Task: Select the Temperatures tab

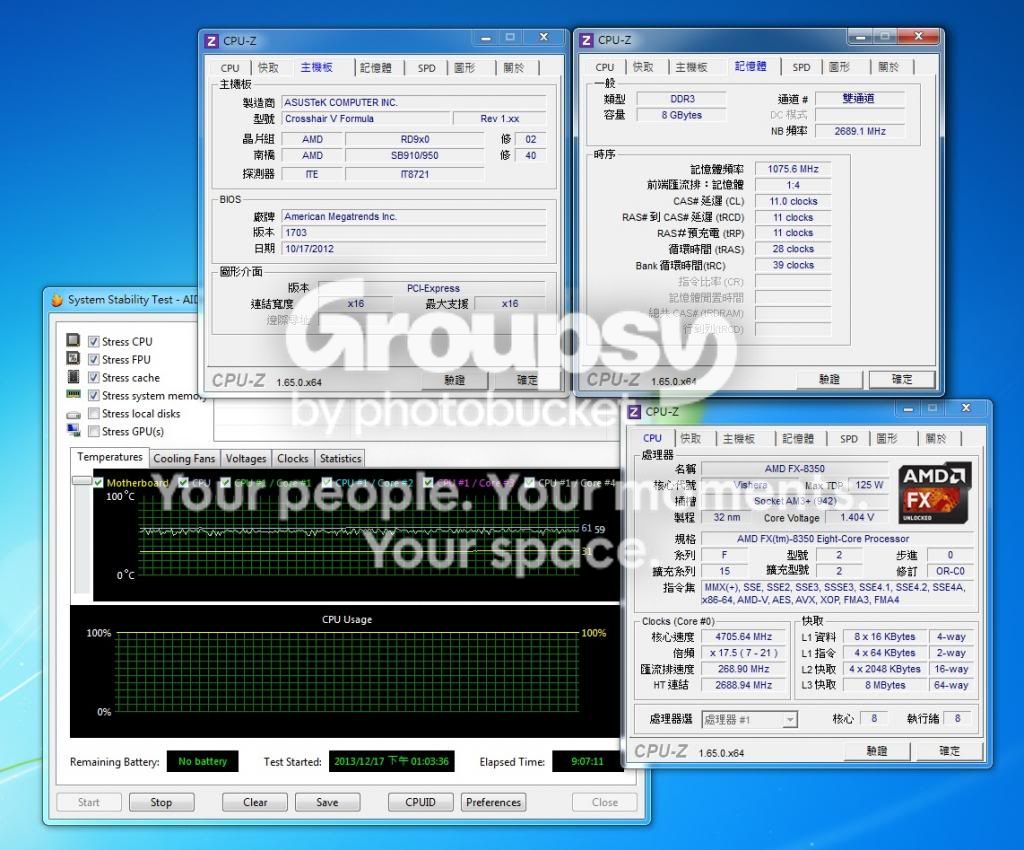Action: (x=110, y=457)
